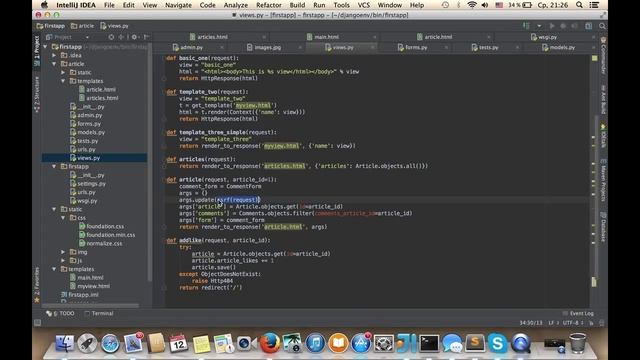Open Sublime Text from the Dock
The height and width of the screenshot is (360, 640).
tap(475, 343)
